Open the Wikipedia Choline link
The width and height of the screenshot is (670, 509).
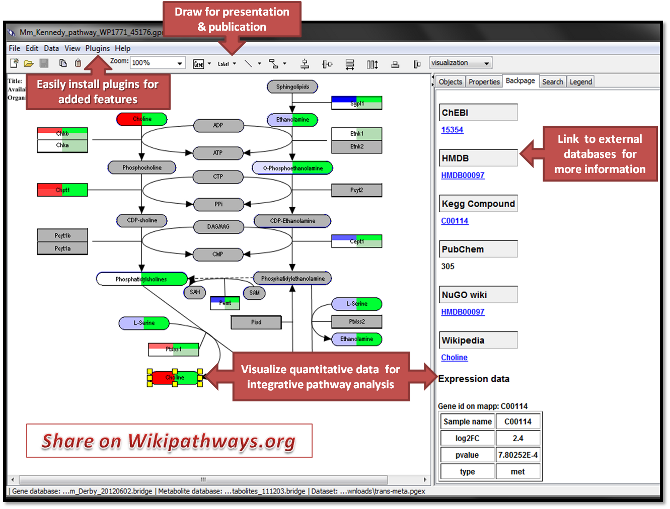[454, 357]
